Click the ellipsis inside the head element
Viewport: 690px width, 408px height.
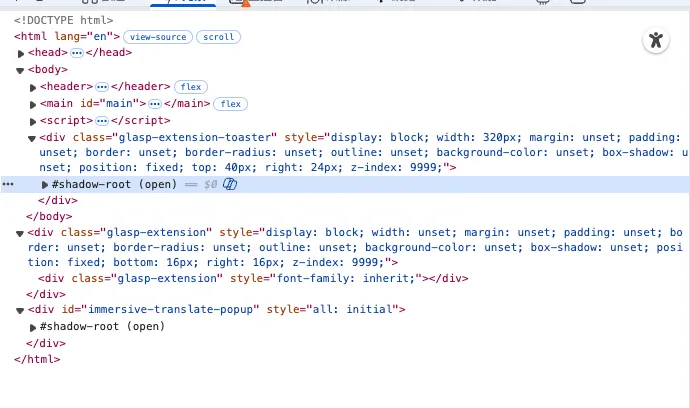[77, 53]
